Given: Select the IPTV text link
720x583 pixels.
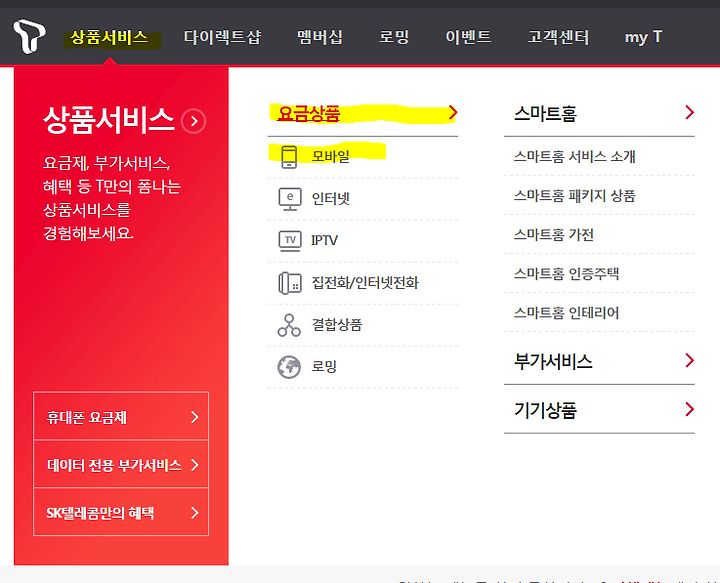Looking at the screenshot, I should tap(324, 240).
